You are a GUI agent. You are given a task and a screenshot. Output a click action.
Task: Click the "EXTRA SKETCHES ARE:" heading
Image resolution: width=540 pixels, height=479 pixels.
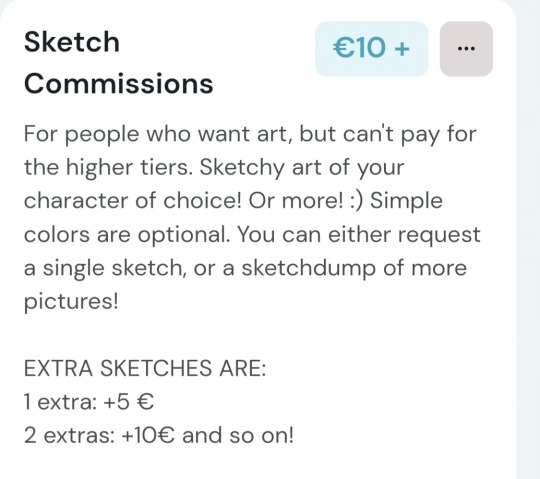[145, 368]
